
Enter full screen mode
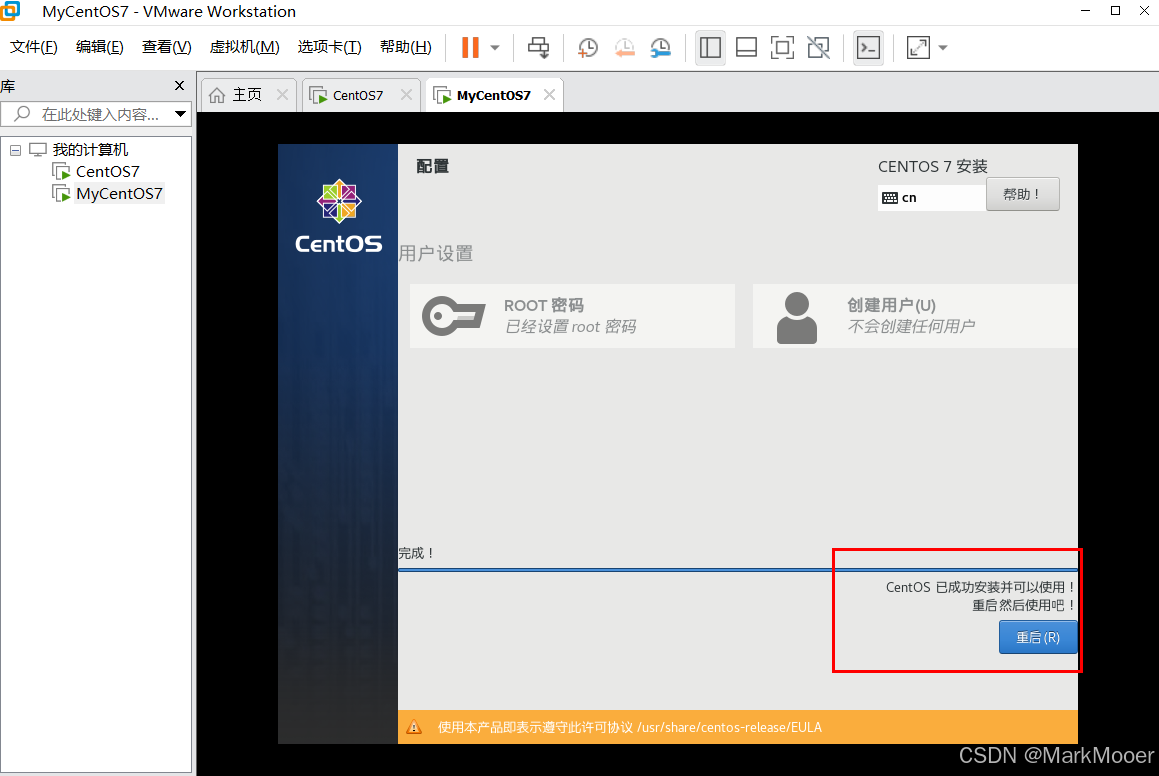(x=782, y=47)
